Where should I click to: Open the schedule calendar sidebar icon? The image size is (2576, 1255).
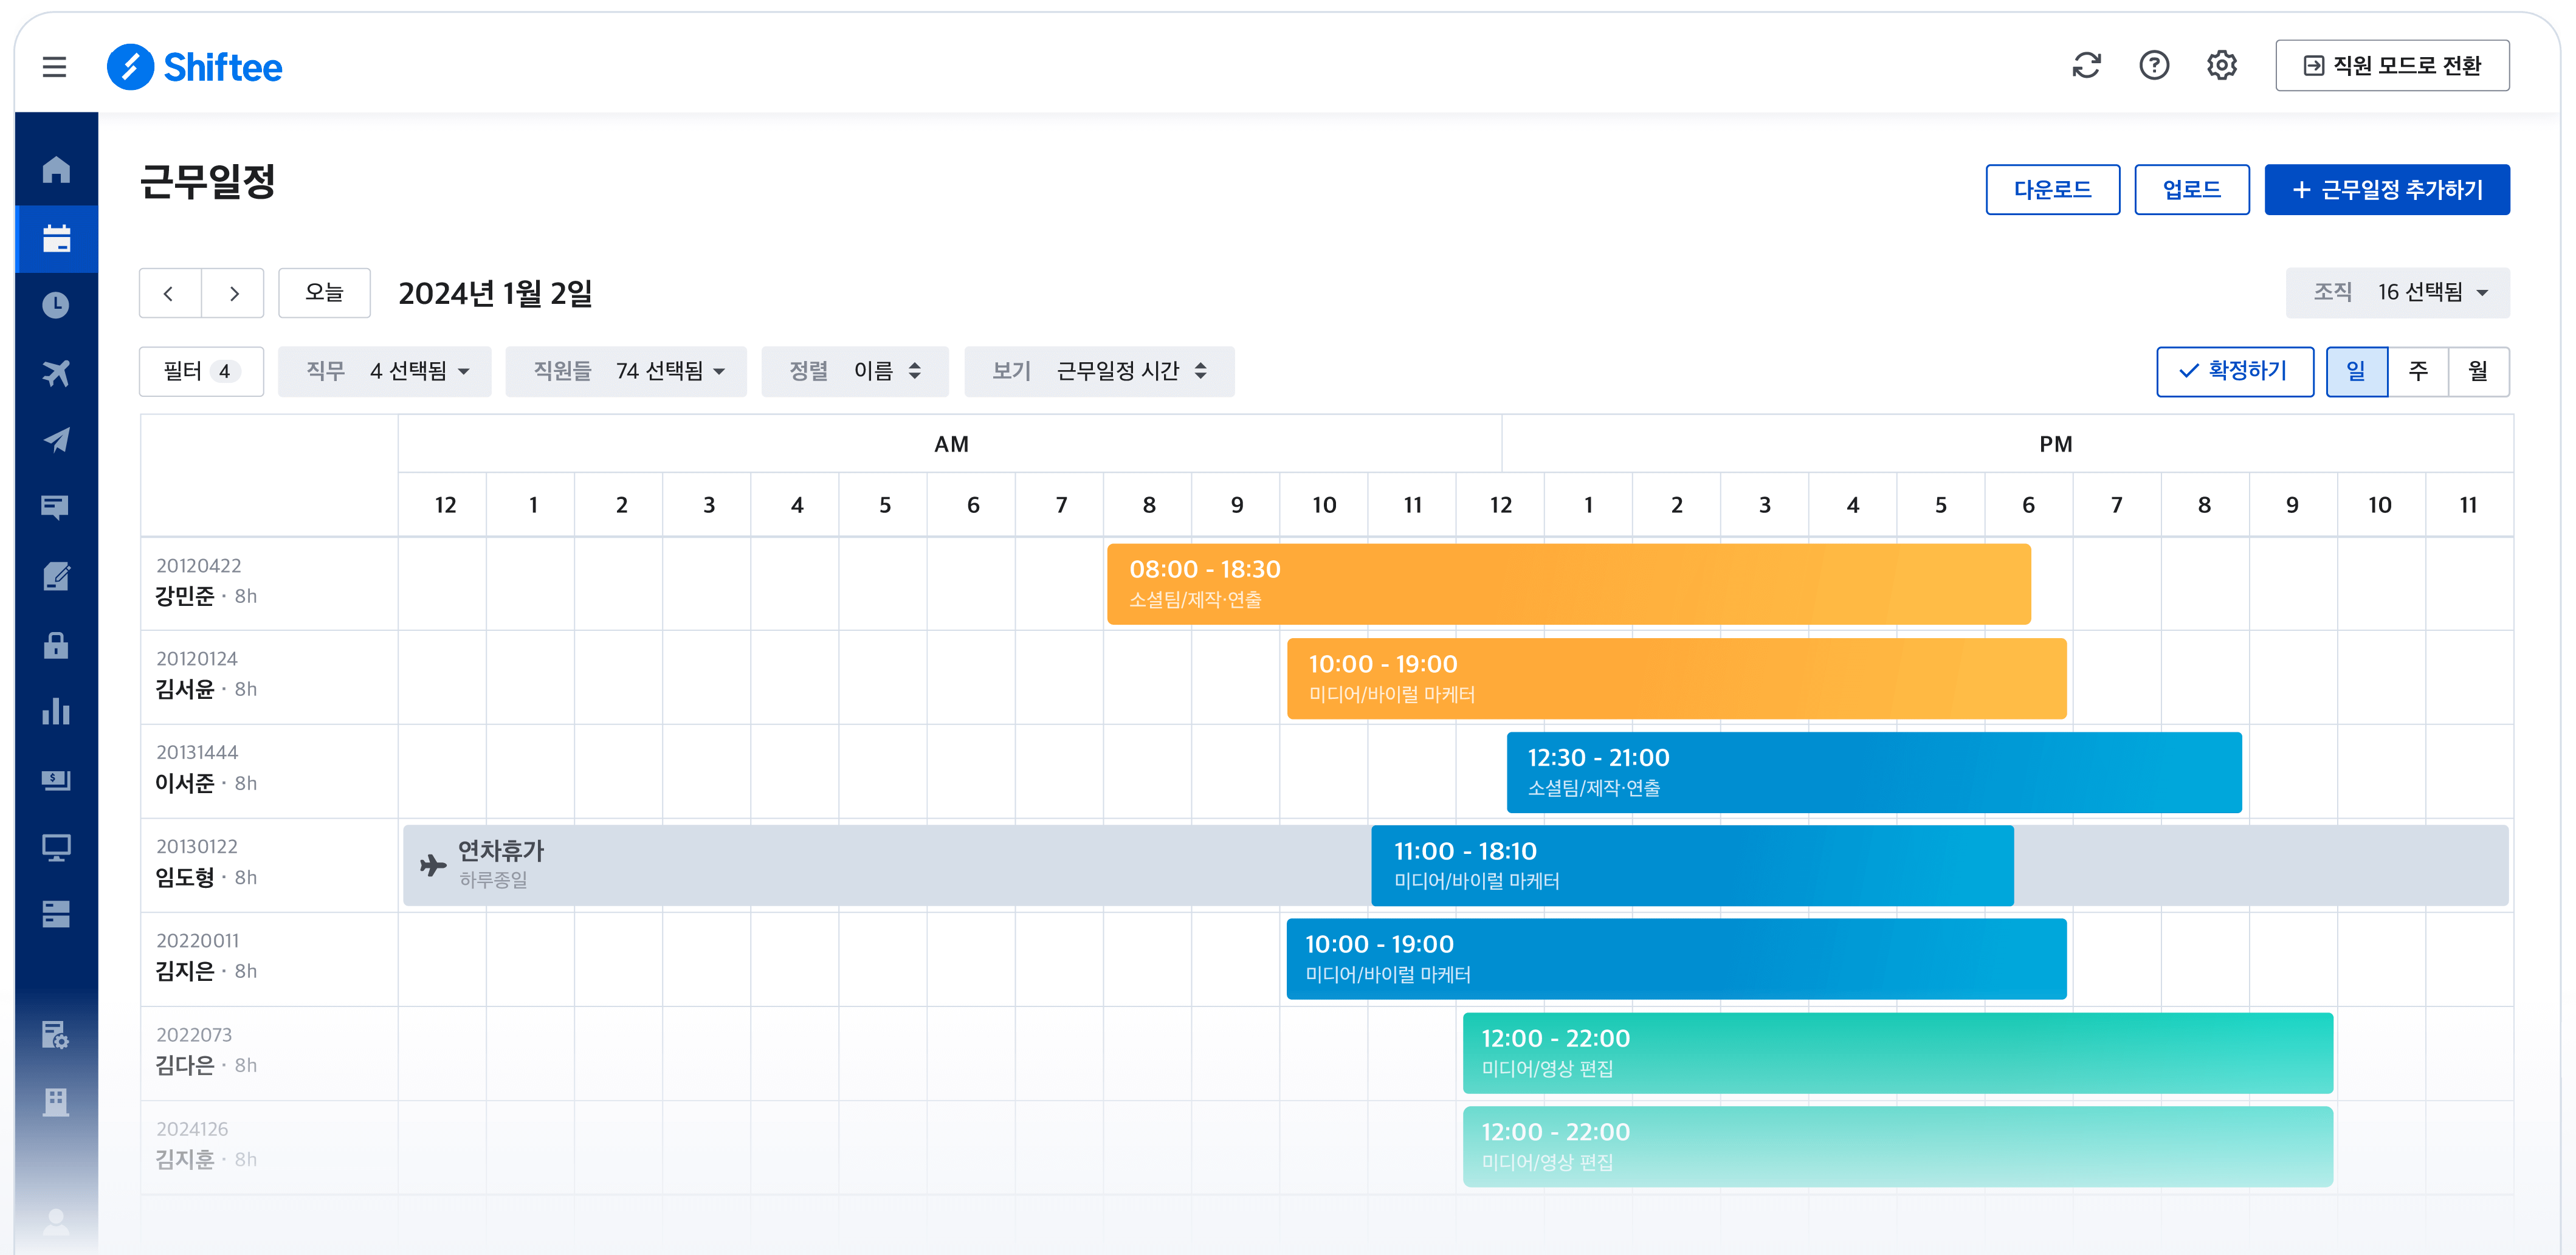(x=56, y=238)
